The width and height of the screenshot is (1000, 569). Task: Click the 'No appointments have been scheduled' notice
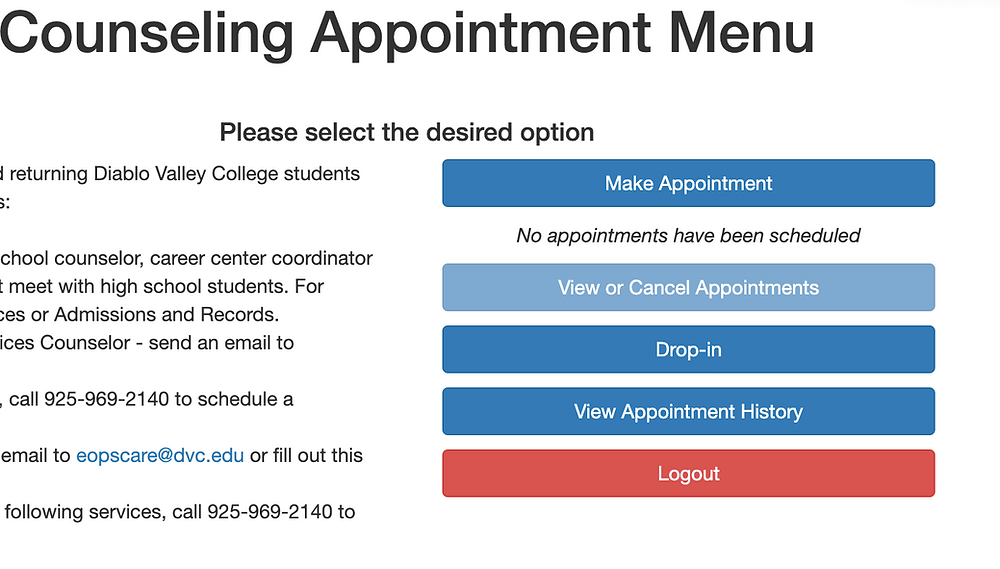688,235
